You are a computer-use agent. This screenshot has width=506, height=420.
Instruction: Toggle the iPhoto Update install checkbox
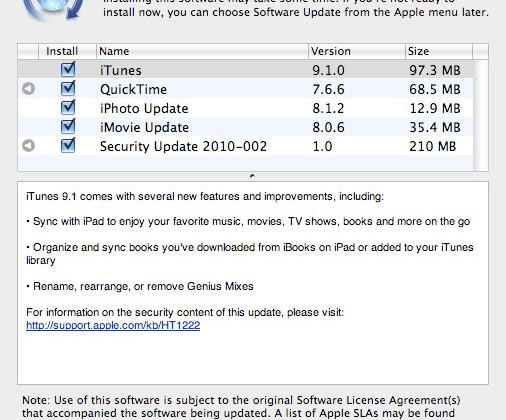click(x=68, y=107)
